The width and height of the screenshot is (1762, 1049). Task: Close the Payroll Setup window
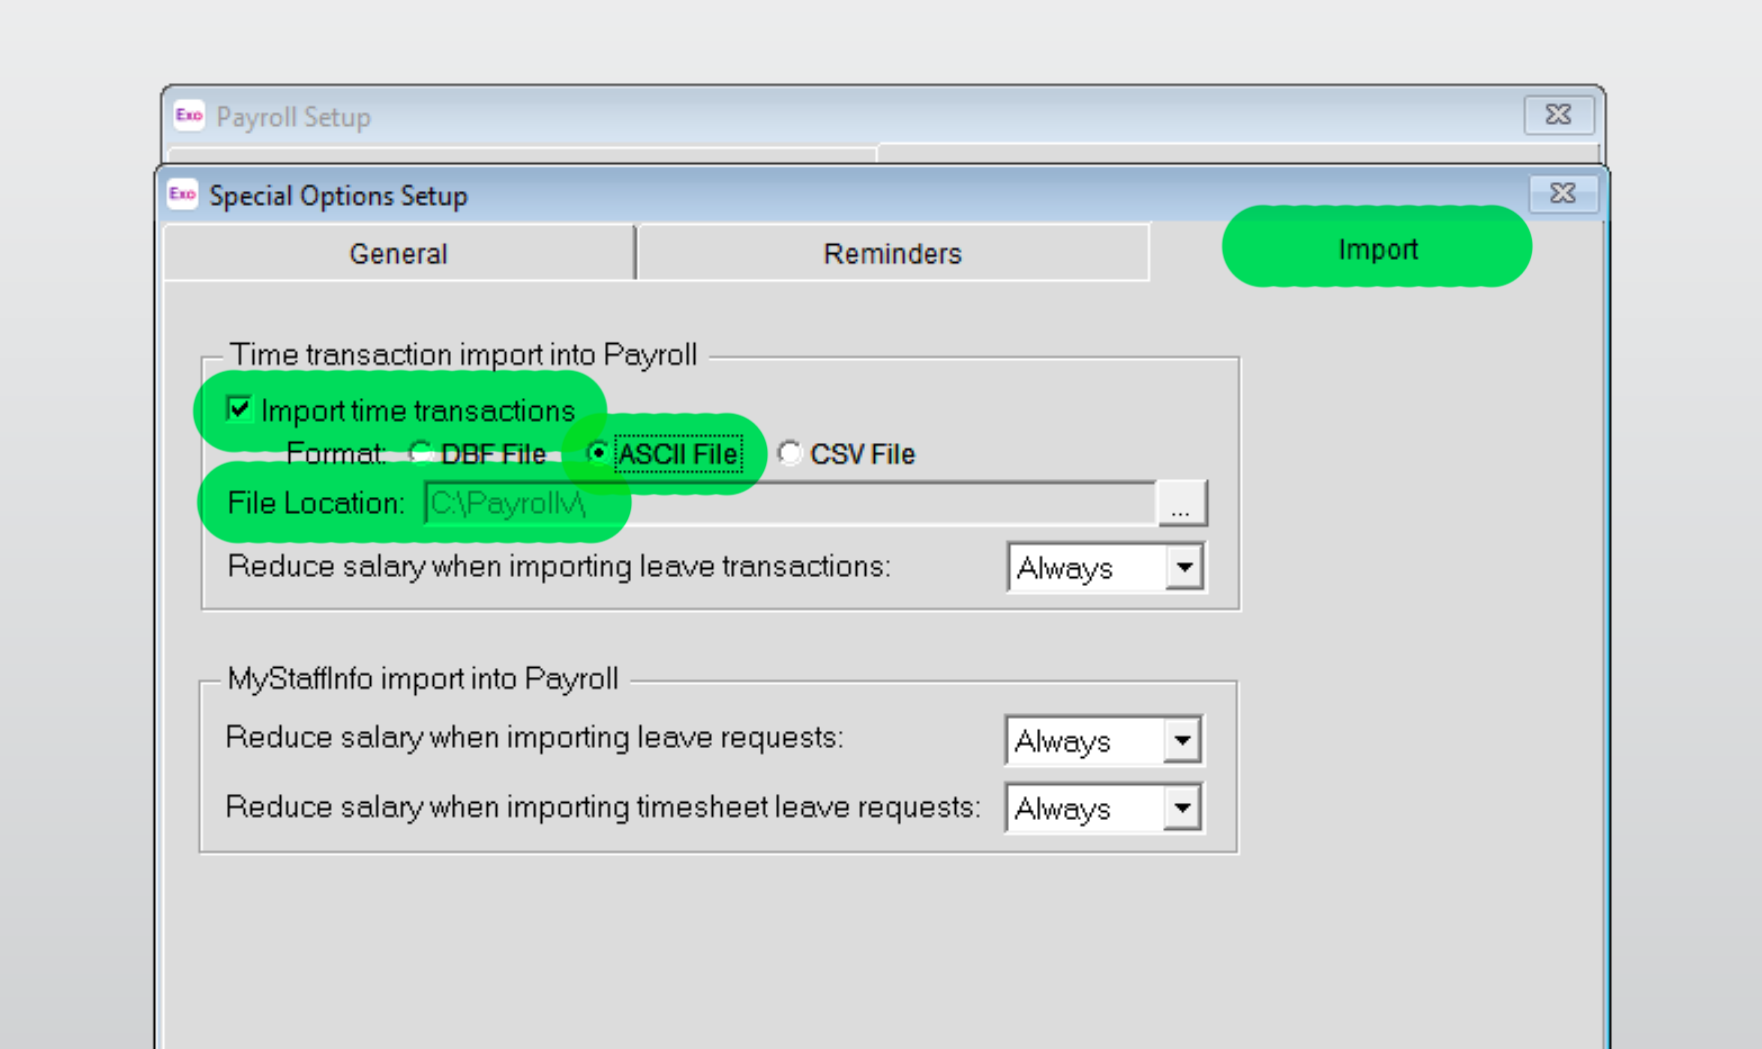click(x=1557, y=115)
